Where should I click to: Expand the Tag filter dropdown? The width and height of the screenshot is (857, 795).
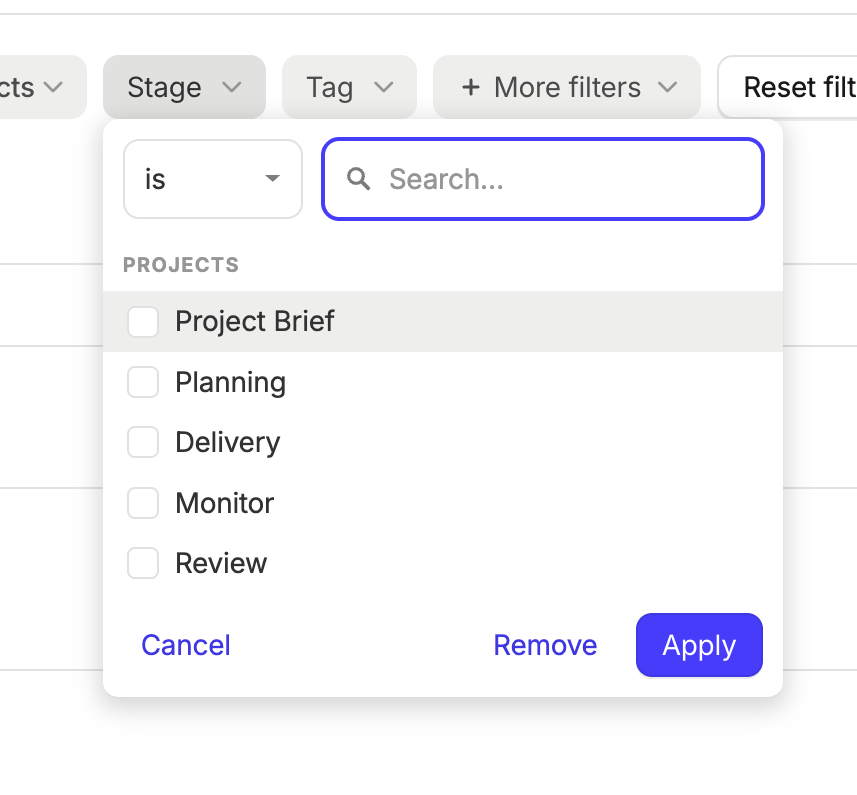(348, 87)
